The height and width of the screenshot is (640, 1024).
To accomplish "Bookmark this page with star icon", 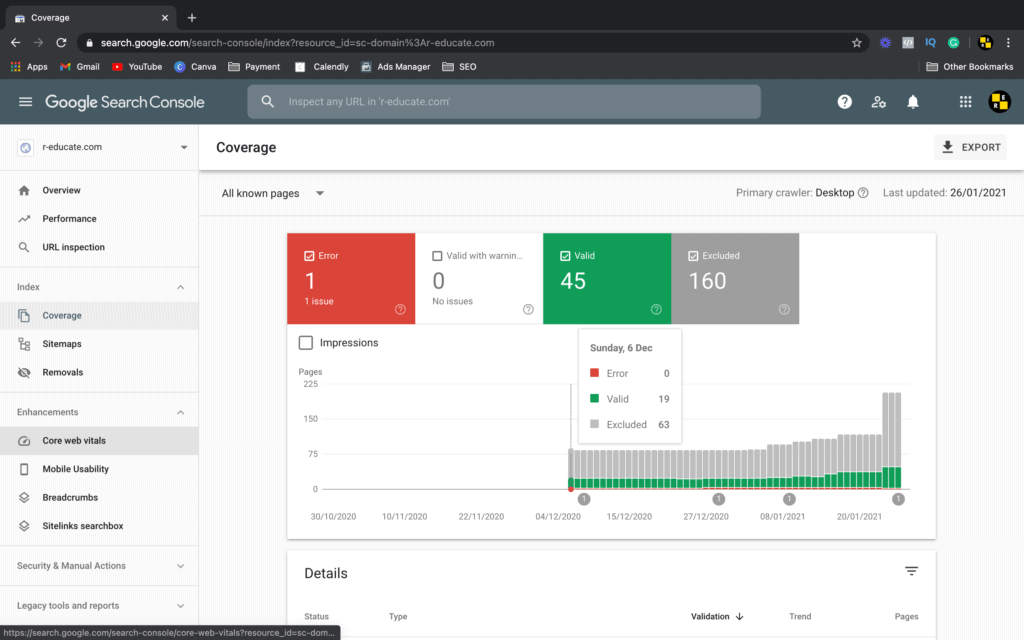I will click(x=857, y=43).
